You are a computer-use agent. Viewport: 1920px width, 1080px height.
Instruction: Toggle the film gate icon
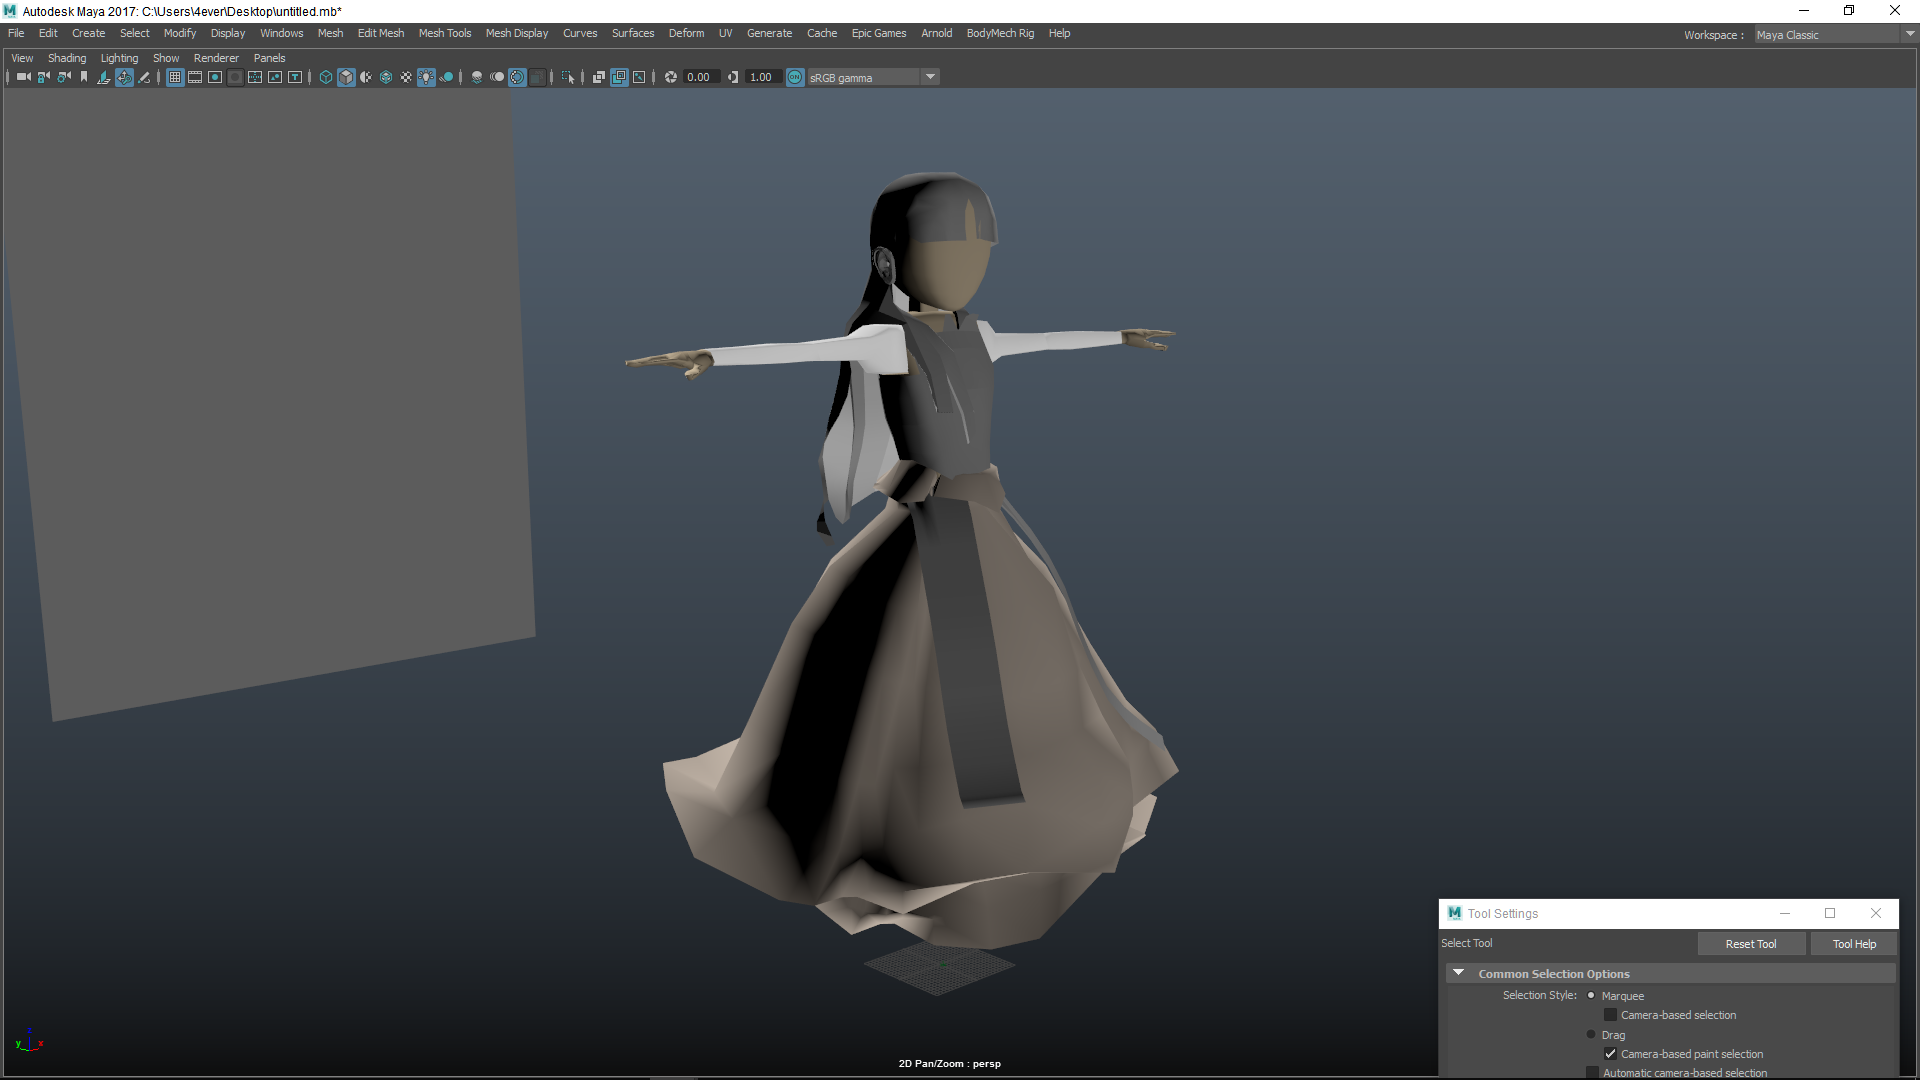coord(195,77)
